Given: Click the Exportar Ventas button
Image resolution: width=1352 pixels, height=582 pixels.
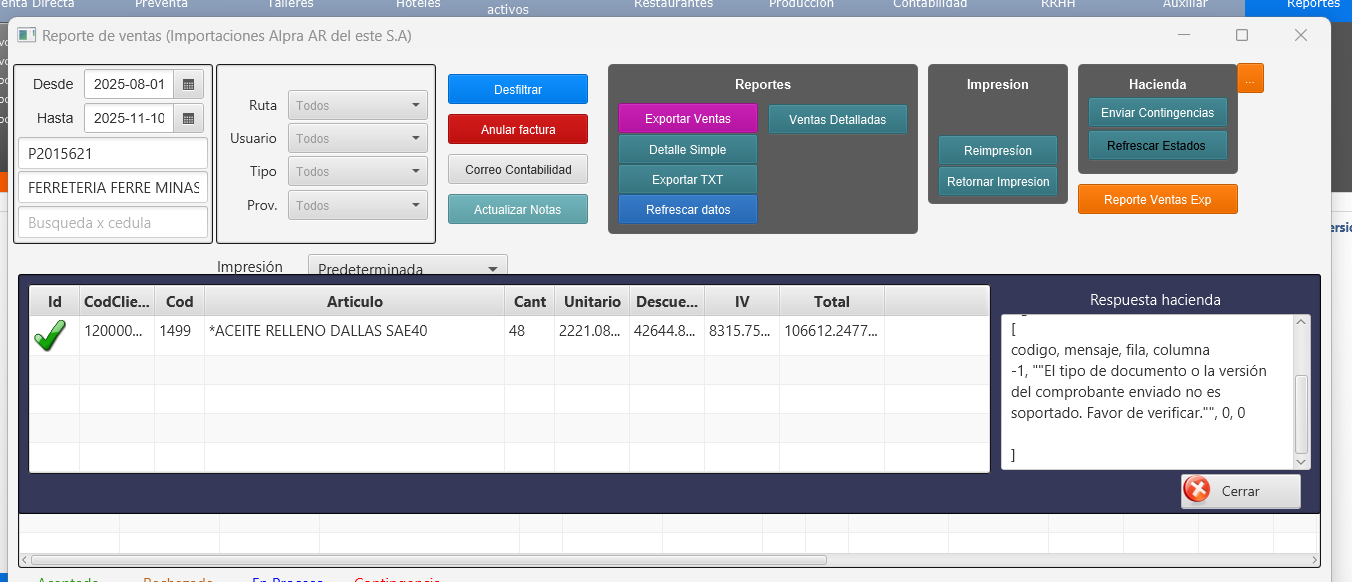Looking at the screenshot, I should click(x=687, y=119).
